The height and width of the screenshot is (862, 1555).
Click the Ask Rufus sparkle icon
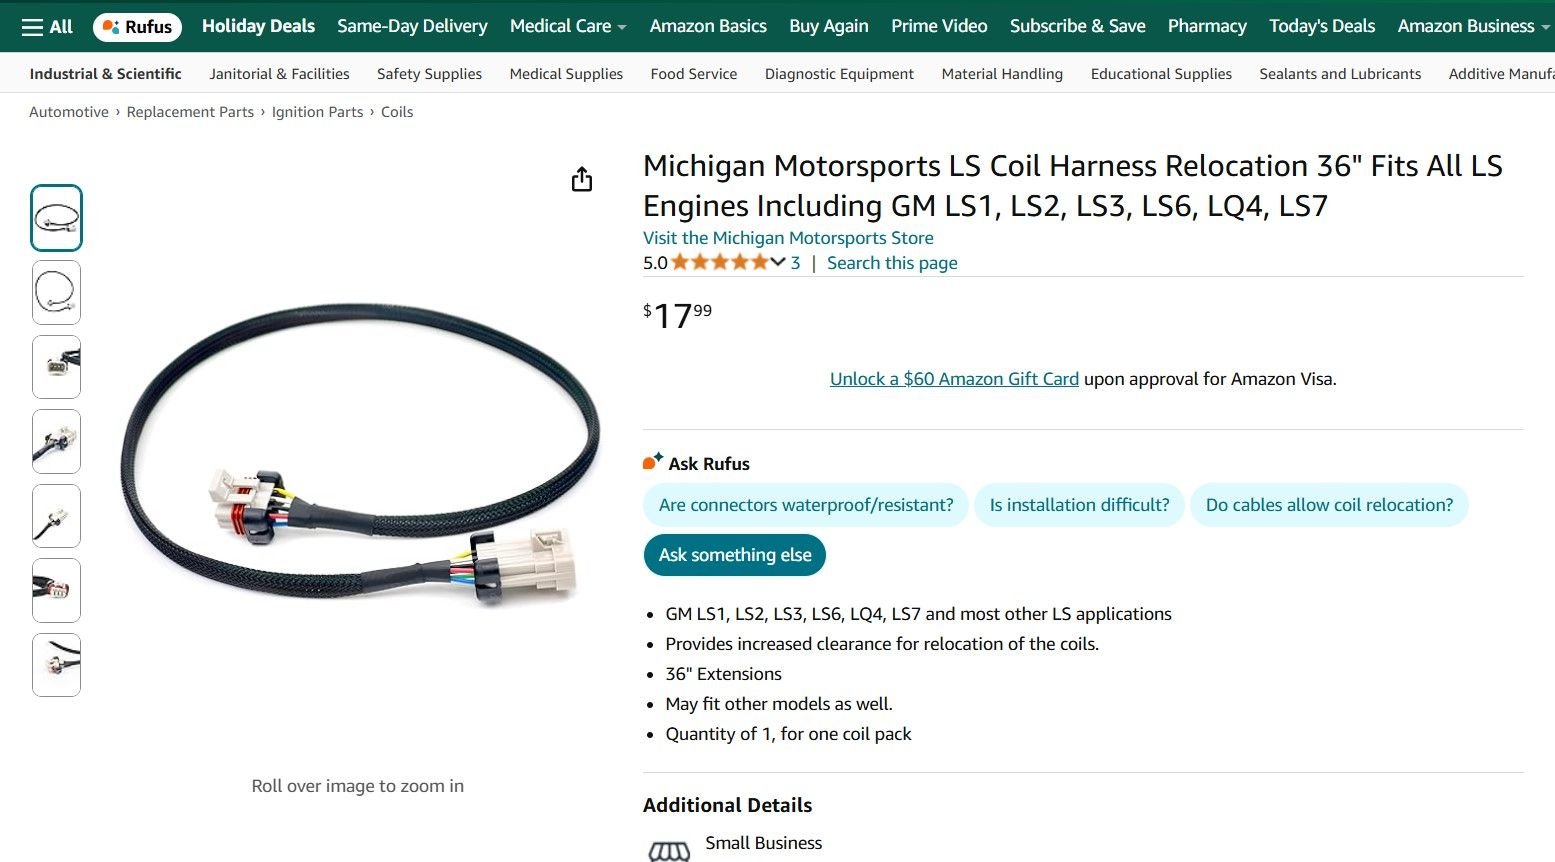pyautogui.click(x=653, y=462)
